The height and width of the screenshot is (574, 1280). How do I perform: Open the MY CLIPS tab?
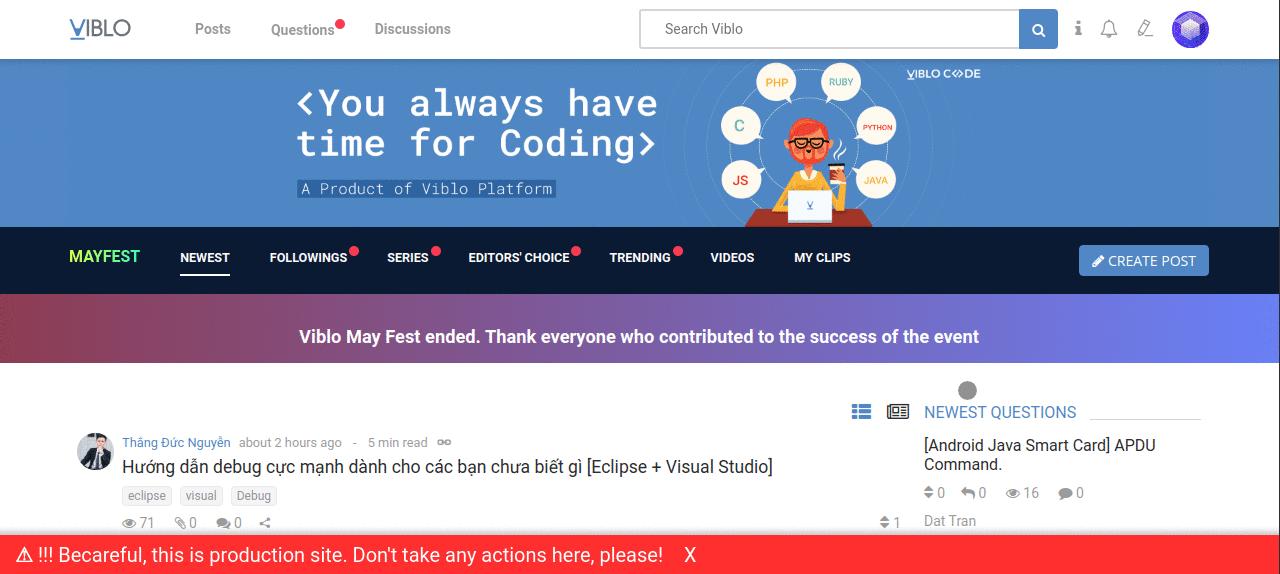822,257
